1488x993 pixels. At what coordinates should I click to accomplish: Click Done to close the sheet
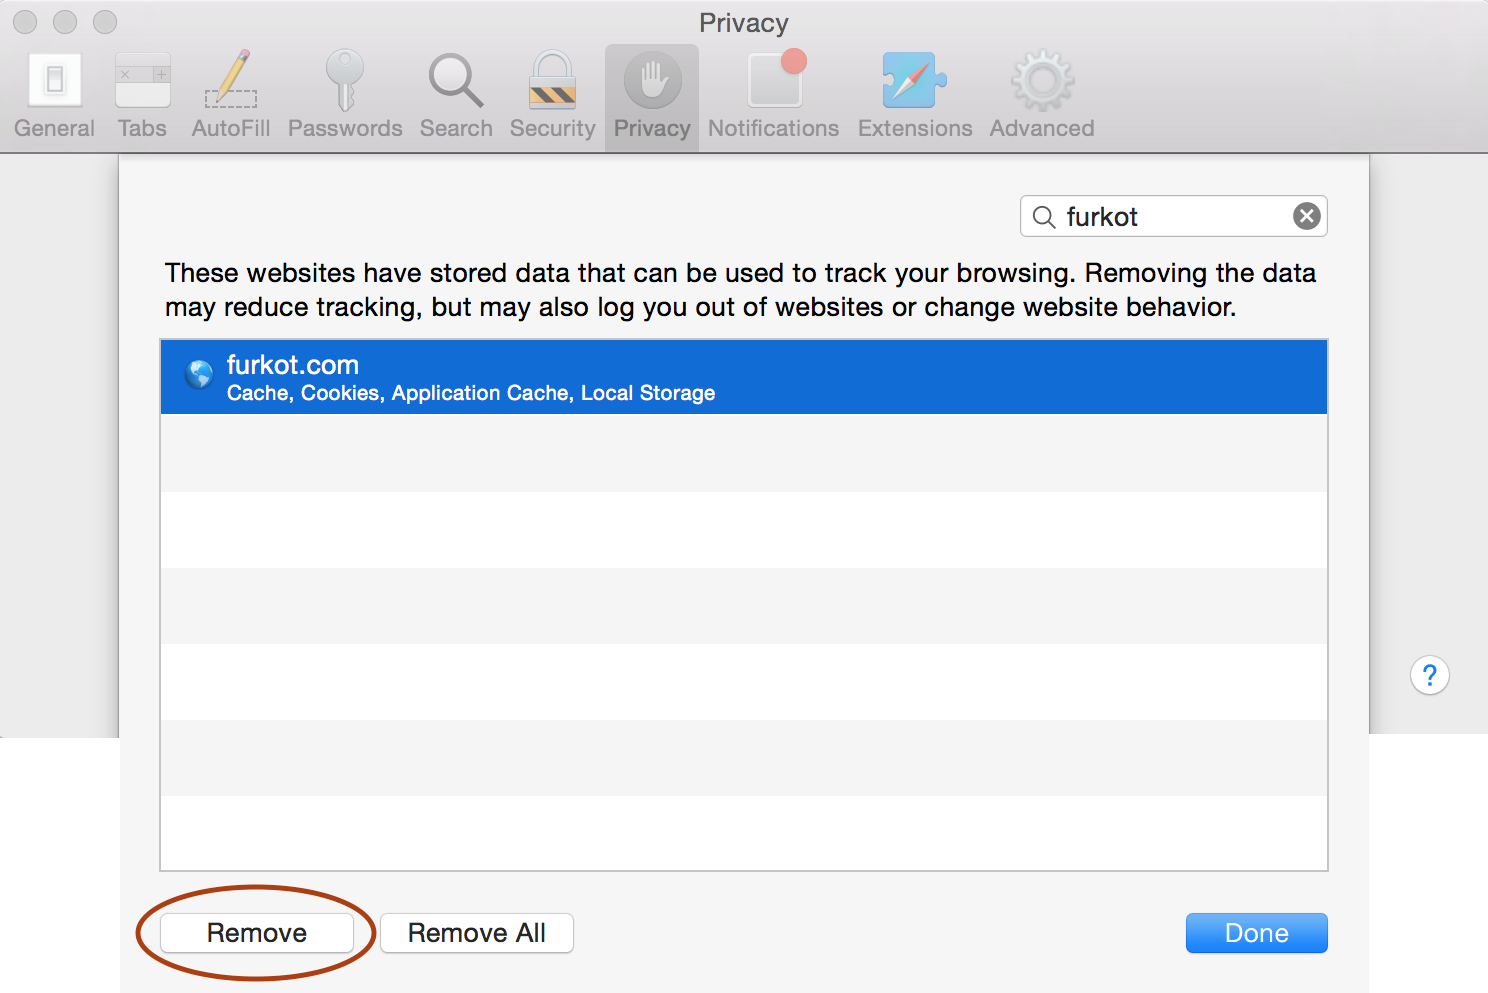click(1256, 933)
